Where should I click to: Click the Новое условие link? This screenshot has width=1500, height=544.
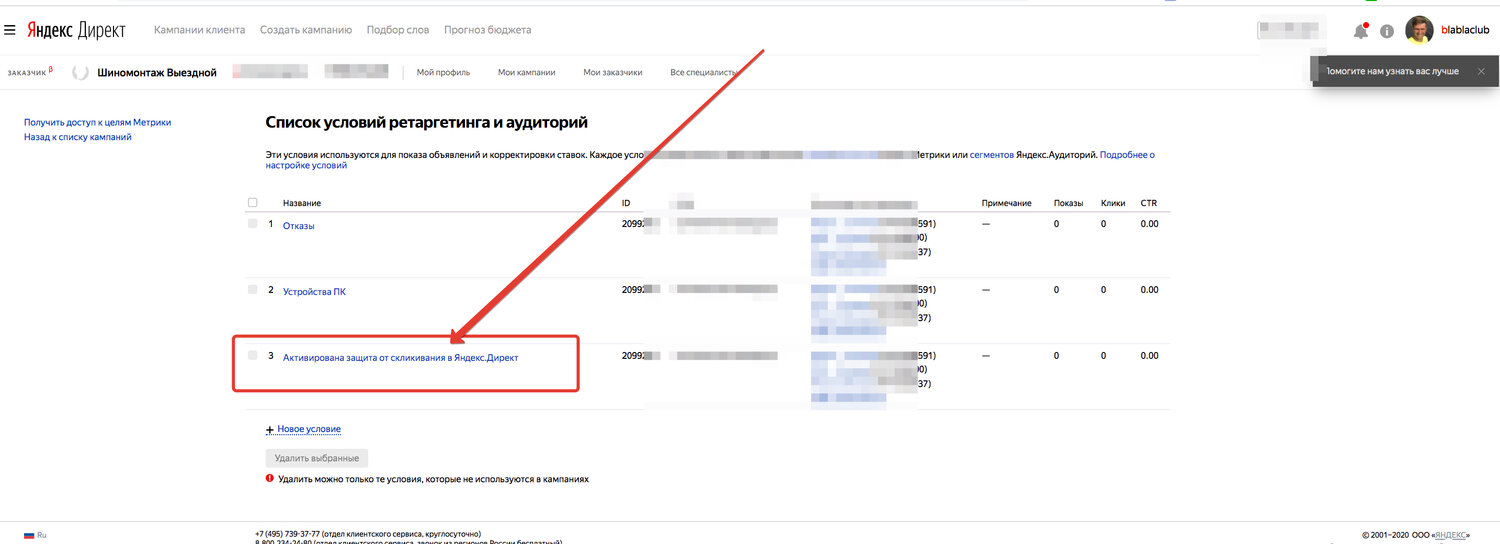click(x=309, y=429)
